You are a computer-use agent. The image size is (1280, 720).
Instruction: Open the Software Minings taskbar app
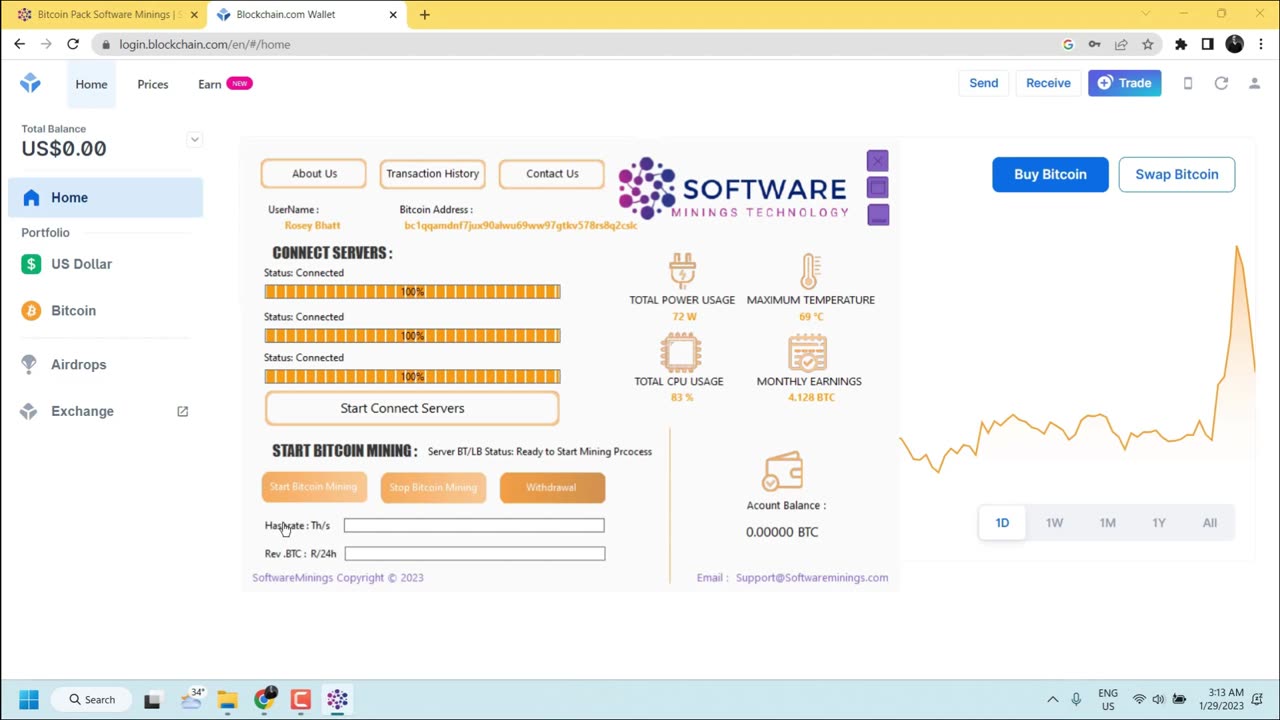click(337, 699)
